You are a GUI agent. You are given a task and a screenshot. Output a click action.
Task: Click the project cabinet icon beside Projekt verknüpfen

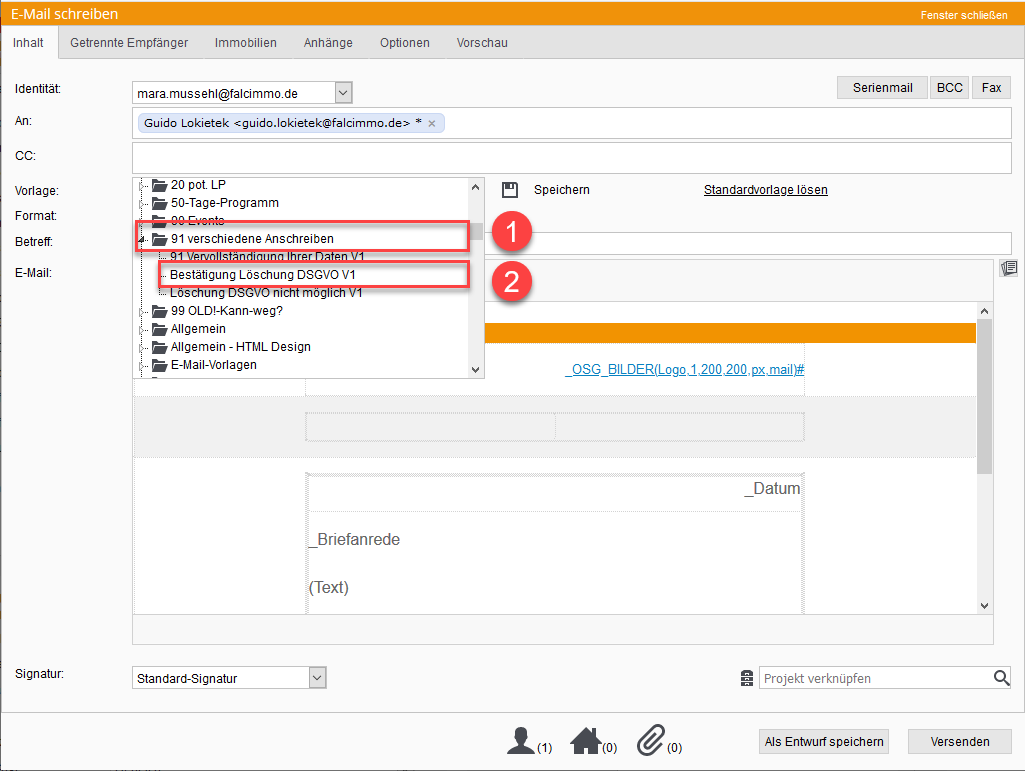(x=746, y=678)
